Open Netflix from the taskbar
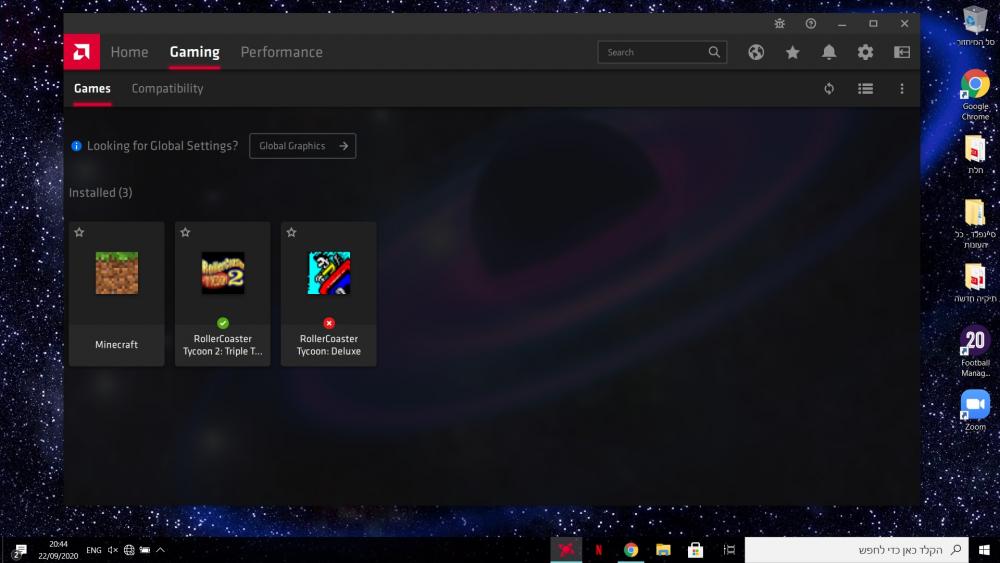The height and width of the screenshot is (563, 1000). click(x=598, y=550)
